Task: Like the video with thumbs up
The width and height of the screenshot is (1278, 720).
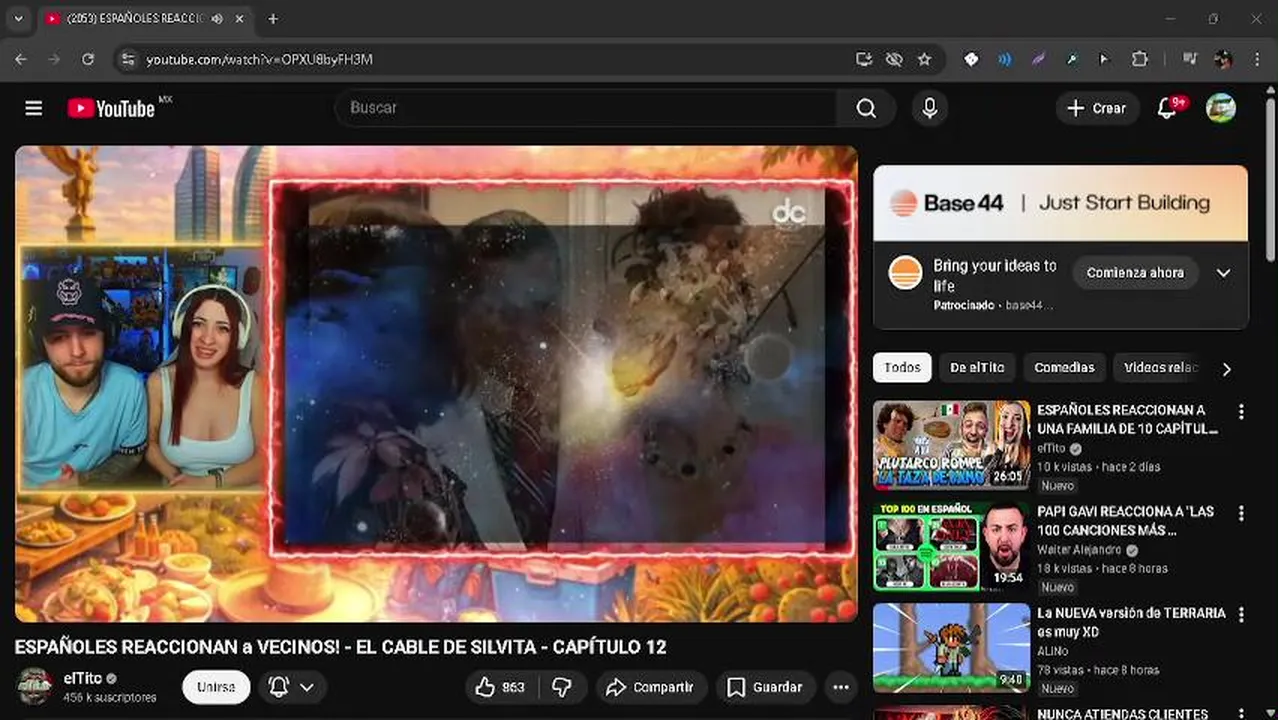Action: coord(499,687)
